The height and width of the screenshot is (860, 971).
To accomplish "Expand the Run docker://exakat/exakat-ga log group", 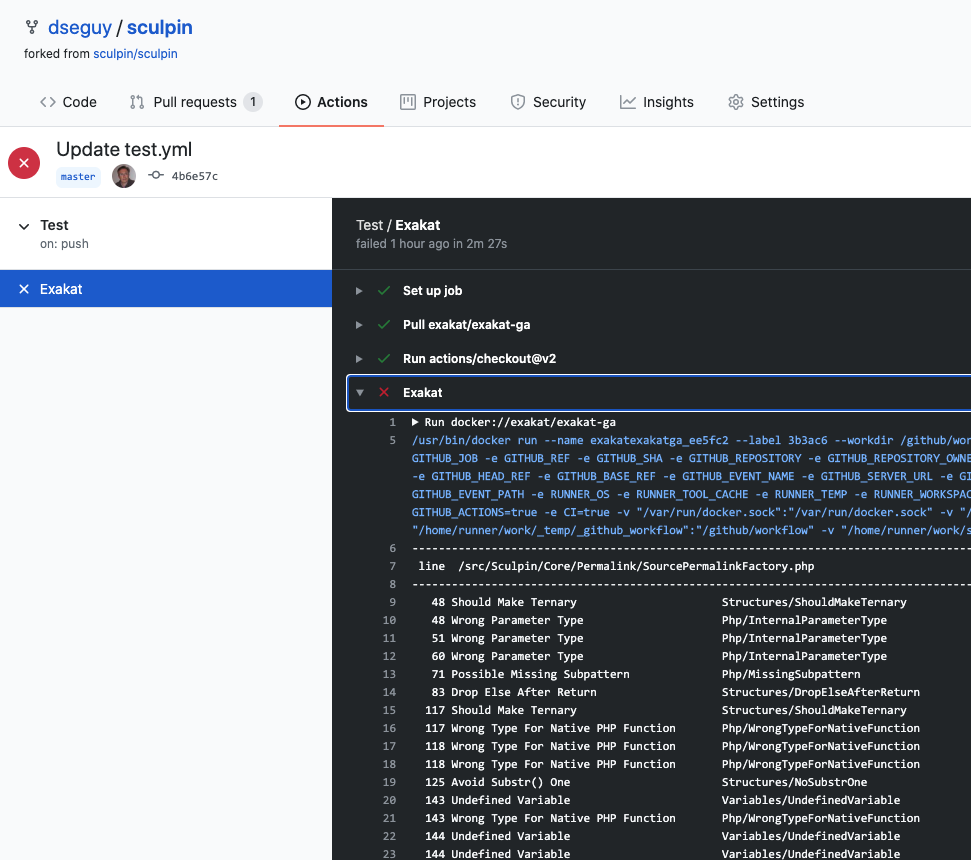I will point(415,422).
